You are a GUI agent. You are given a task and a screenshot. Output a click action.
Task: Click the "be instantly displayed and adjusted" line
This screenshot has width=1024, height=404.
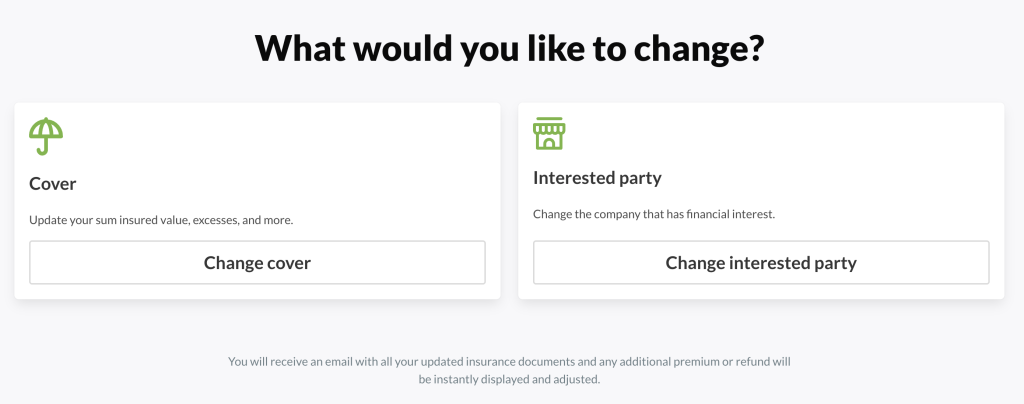point(510,380)
